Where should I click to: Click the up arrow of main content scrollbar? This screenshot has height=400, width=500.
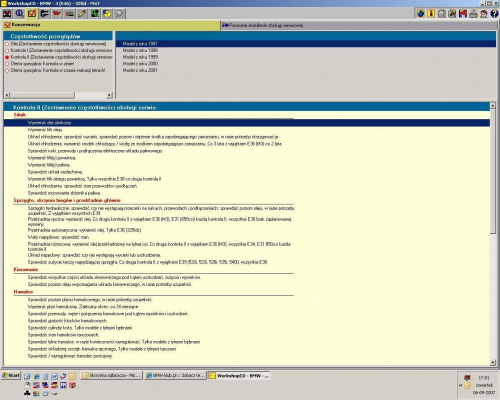coord(493,106)
